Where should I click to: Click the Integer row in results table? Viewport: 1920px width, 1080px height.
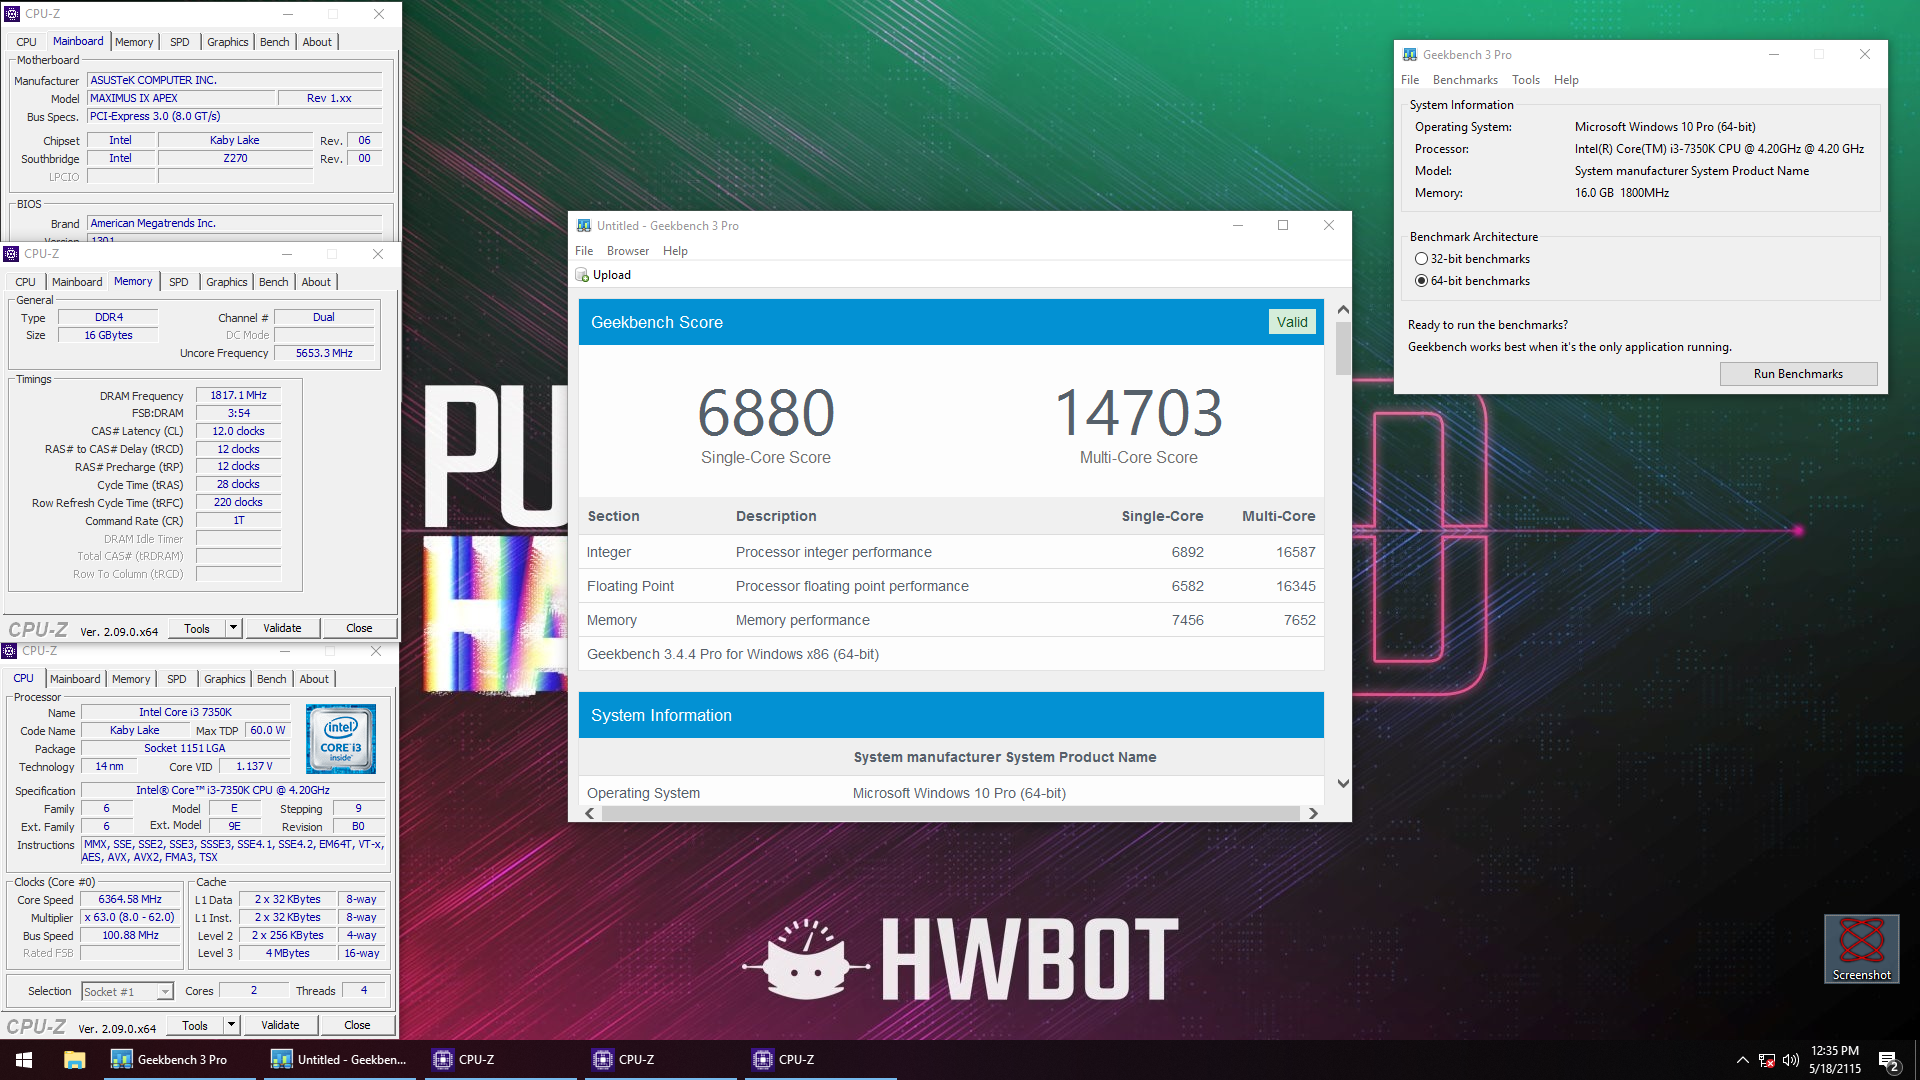pos(951,552)
